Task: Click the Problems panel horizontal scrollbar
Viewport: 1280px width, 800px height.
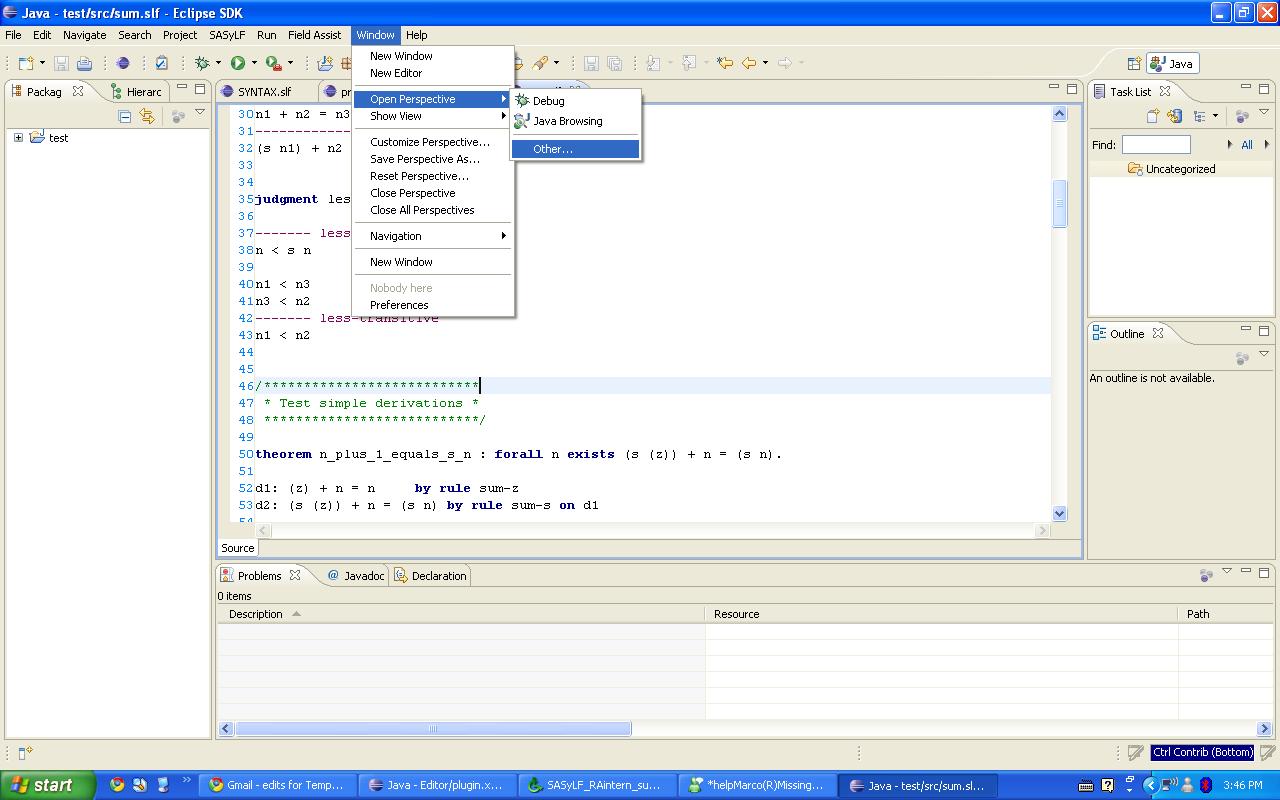Action: 433,729
